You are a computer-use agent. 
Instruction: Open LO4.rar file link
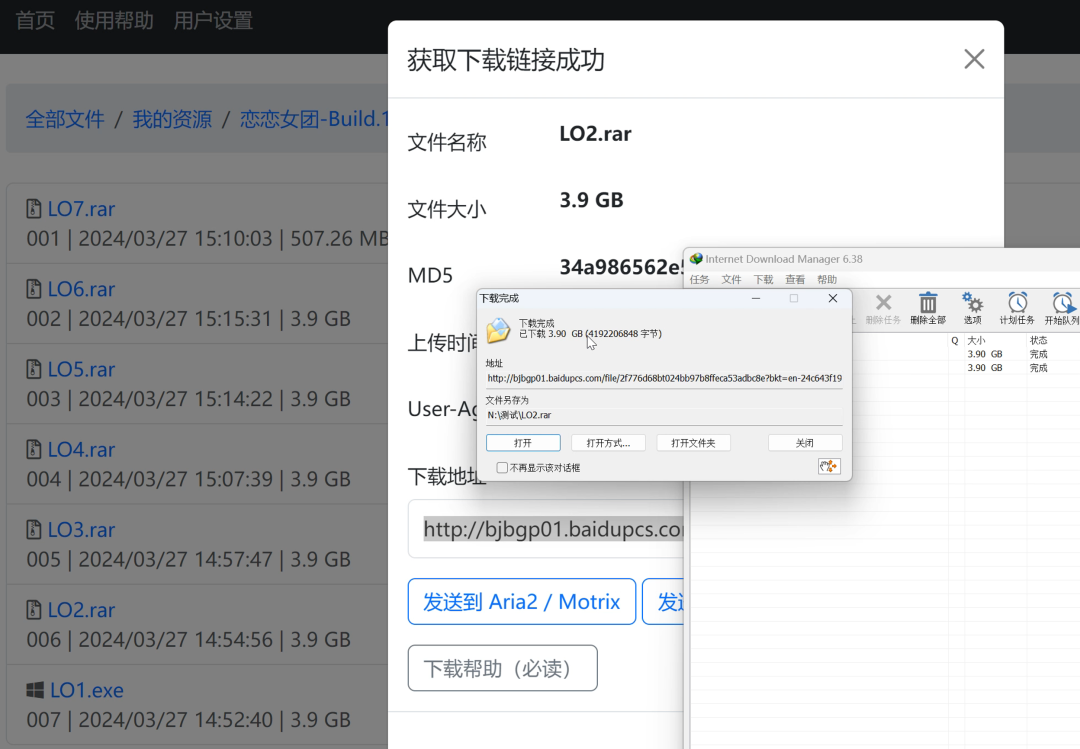click(81, 450)
